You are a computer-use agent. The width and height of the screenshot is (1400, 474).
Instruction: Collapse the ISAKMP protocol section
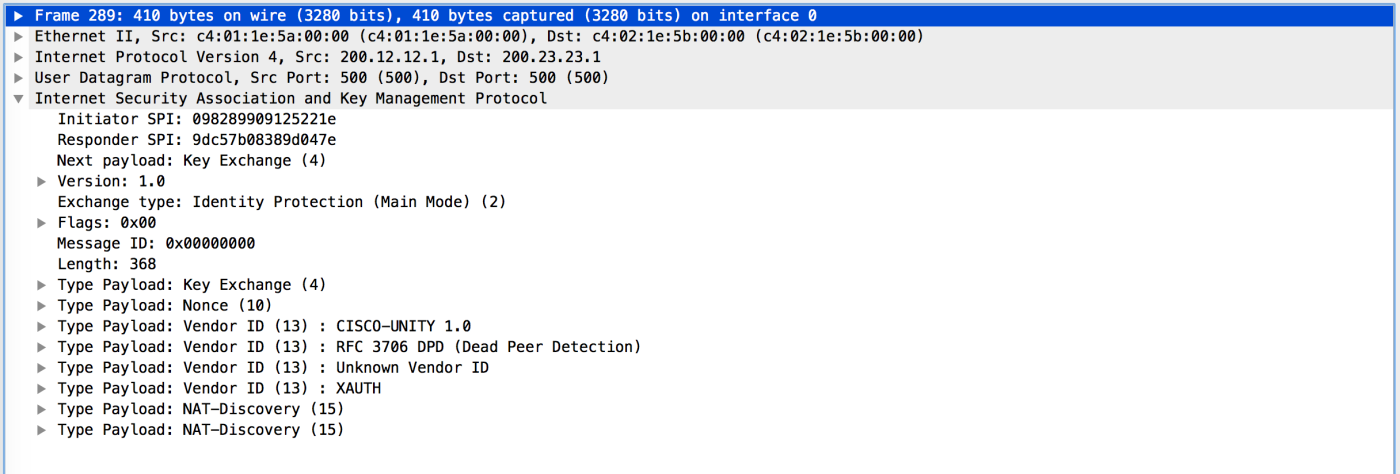[19, 99]
